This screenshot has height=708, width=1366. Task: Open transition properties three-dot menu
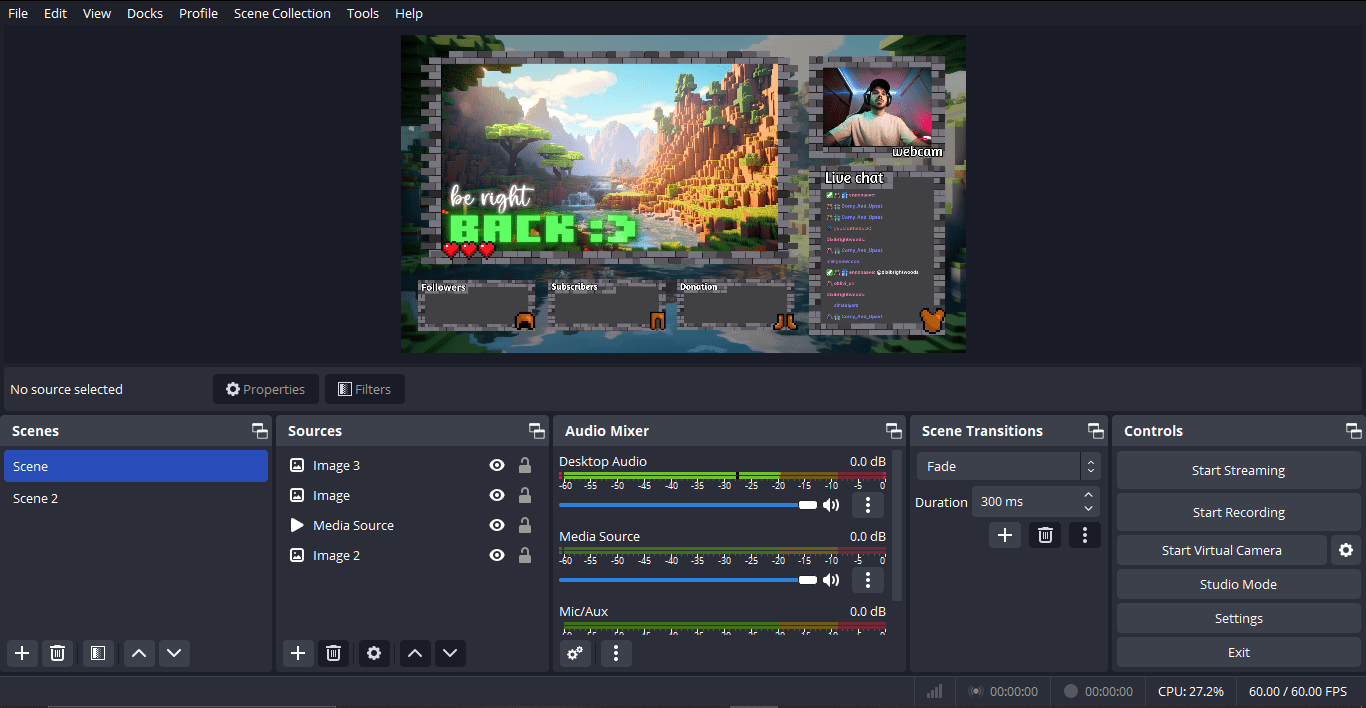(x=1085, y=535)
